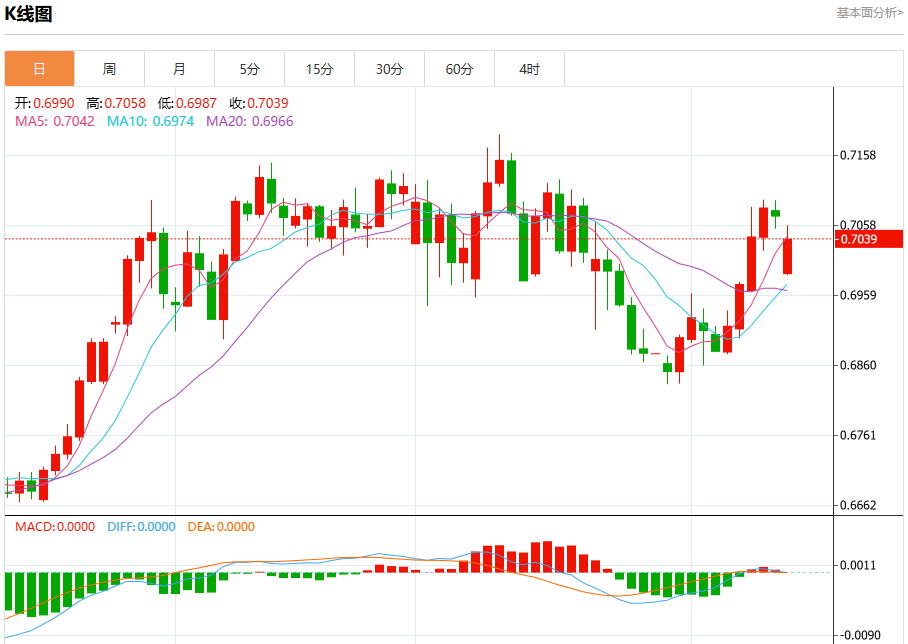Switch to the 周 weekly tab
The image size is (908, 644).
(x=109, y=69)
